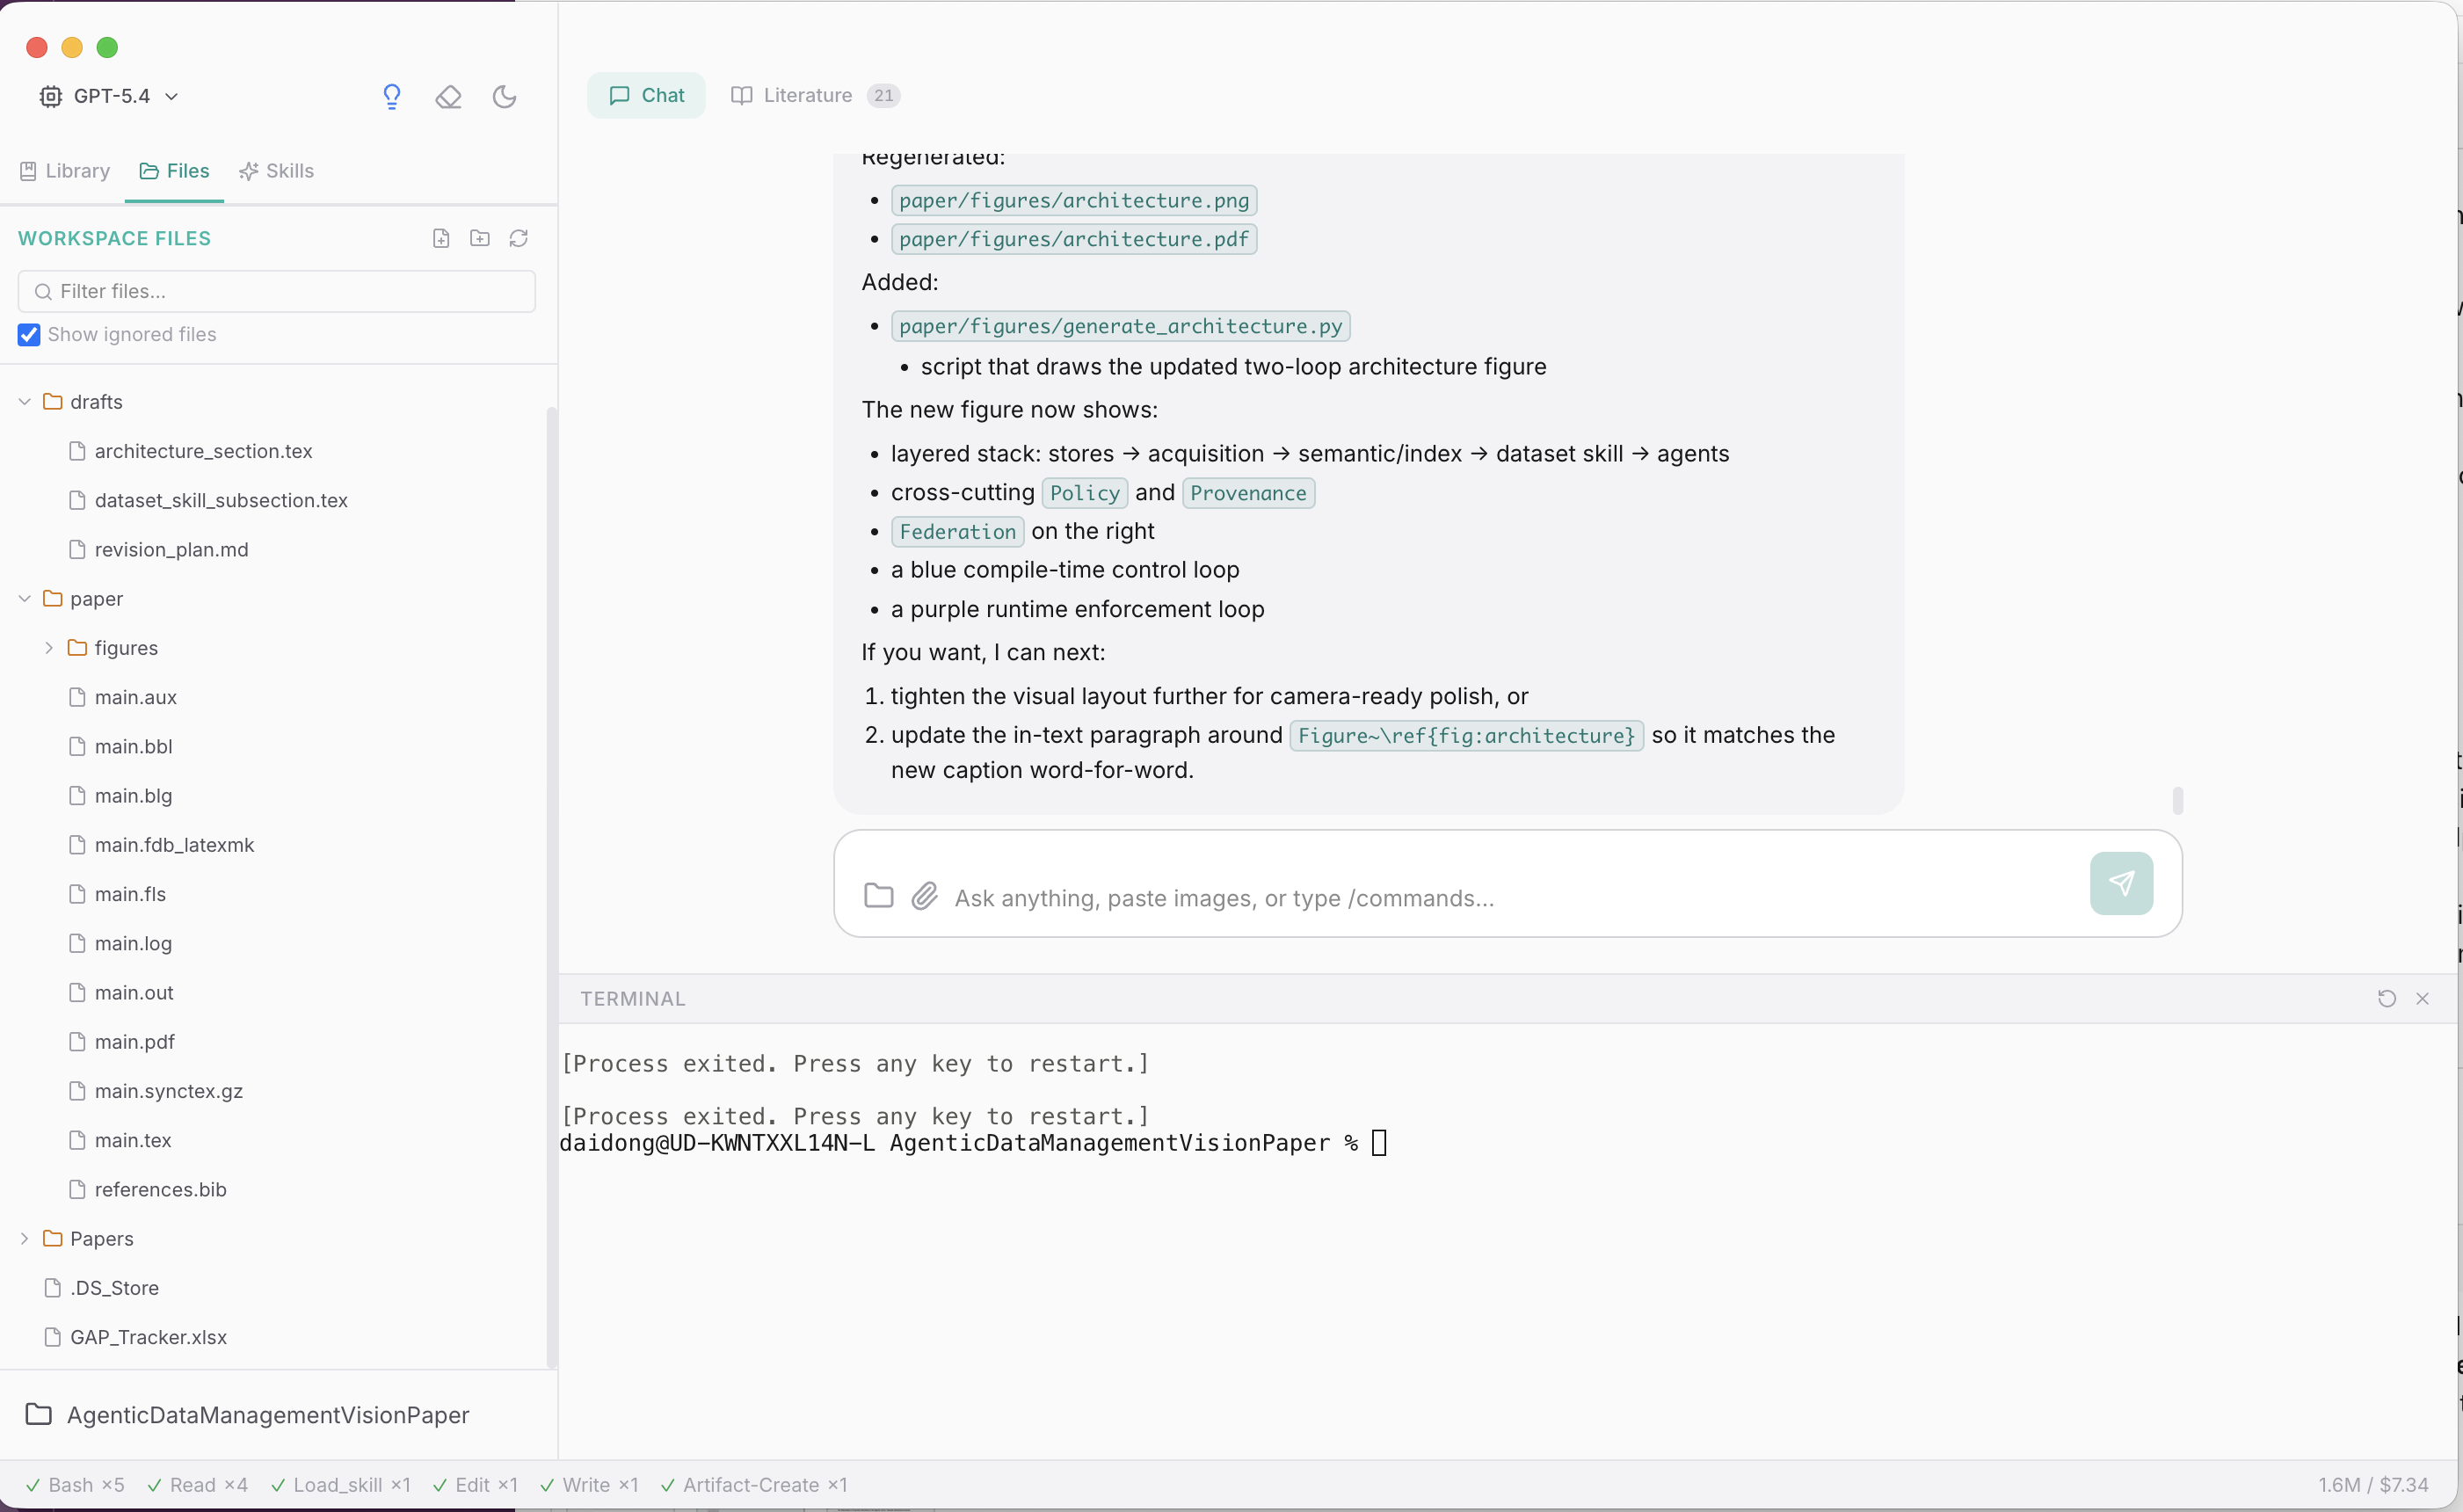
Task: Refresh the workspace files list
Action: tap(519, 238)
